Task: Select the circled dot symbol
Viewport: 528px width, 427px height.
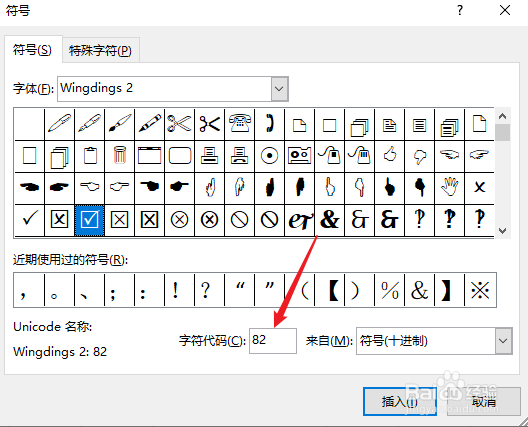Action: (269, 156)
